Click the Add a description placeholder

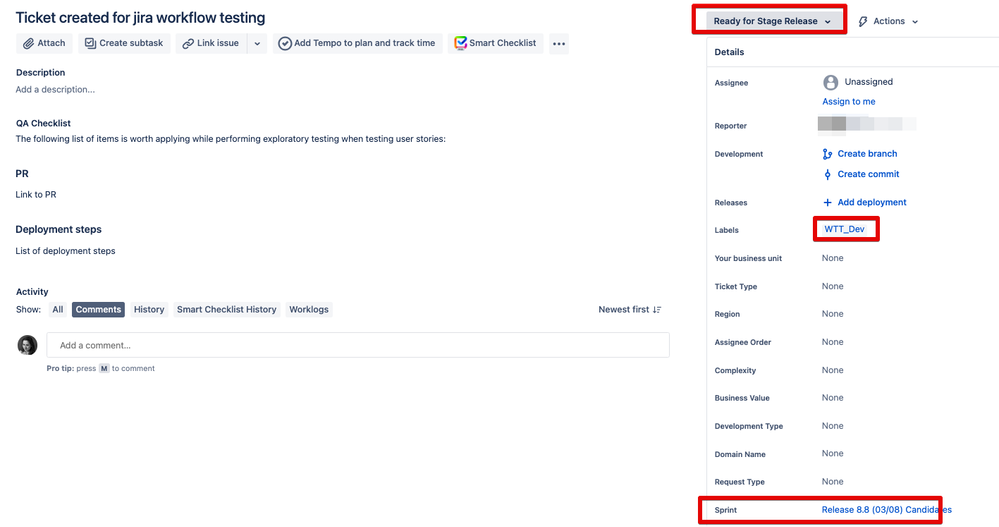[x=55, y=89]
